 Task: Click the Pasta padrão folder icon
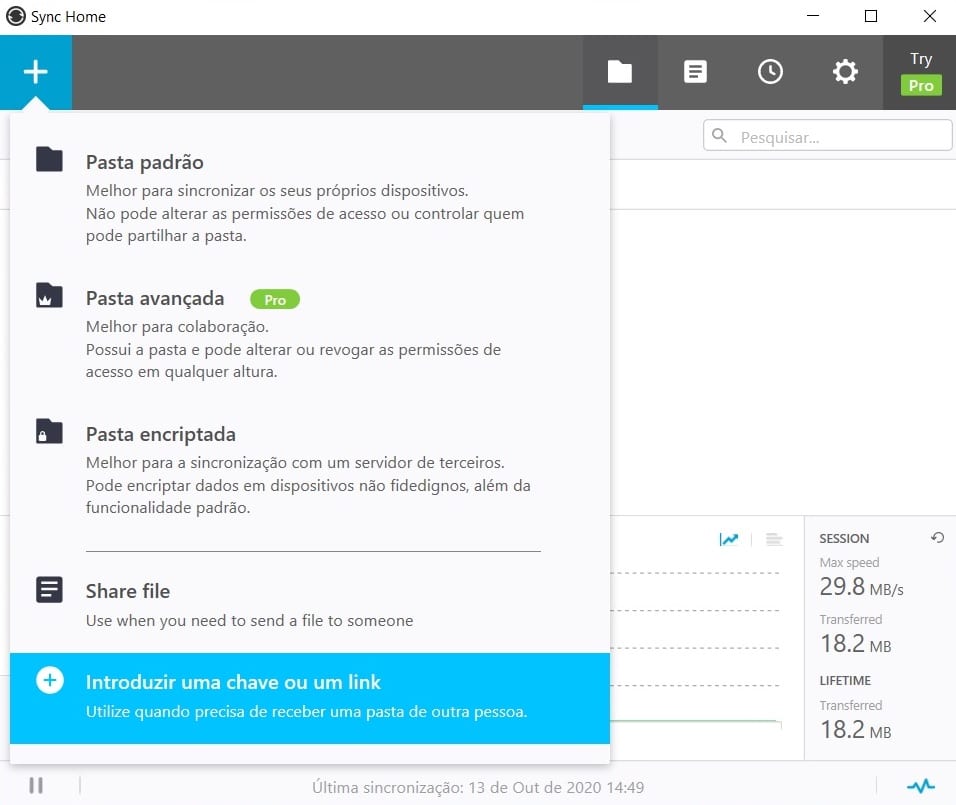click(x=49, y=160)
